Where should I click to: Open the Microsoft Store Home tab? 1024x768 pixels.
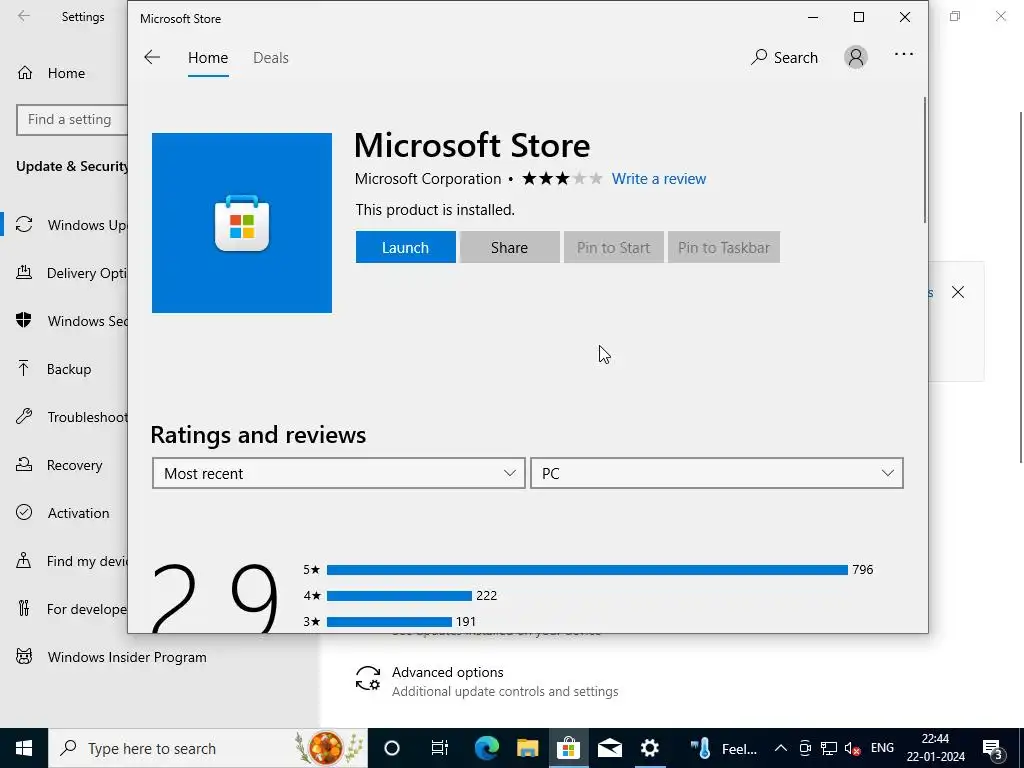[208, 57]
